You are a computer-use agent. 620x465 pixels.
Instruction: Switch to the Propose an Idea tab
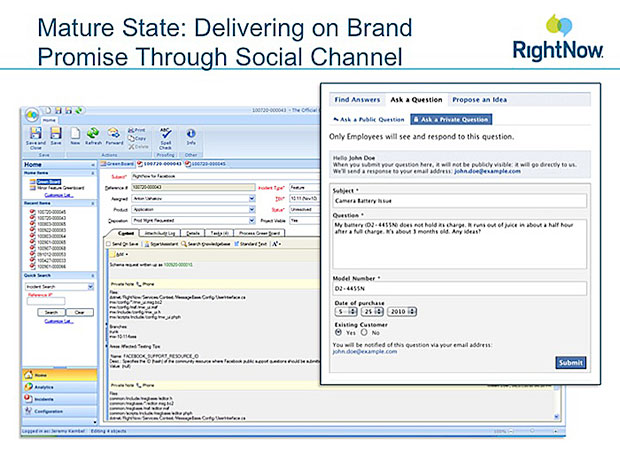point(480,100)
